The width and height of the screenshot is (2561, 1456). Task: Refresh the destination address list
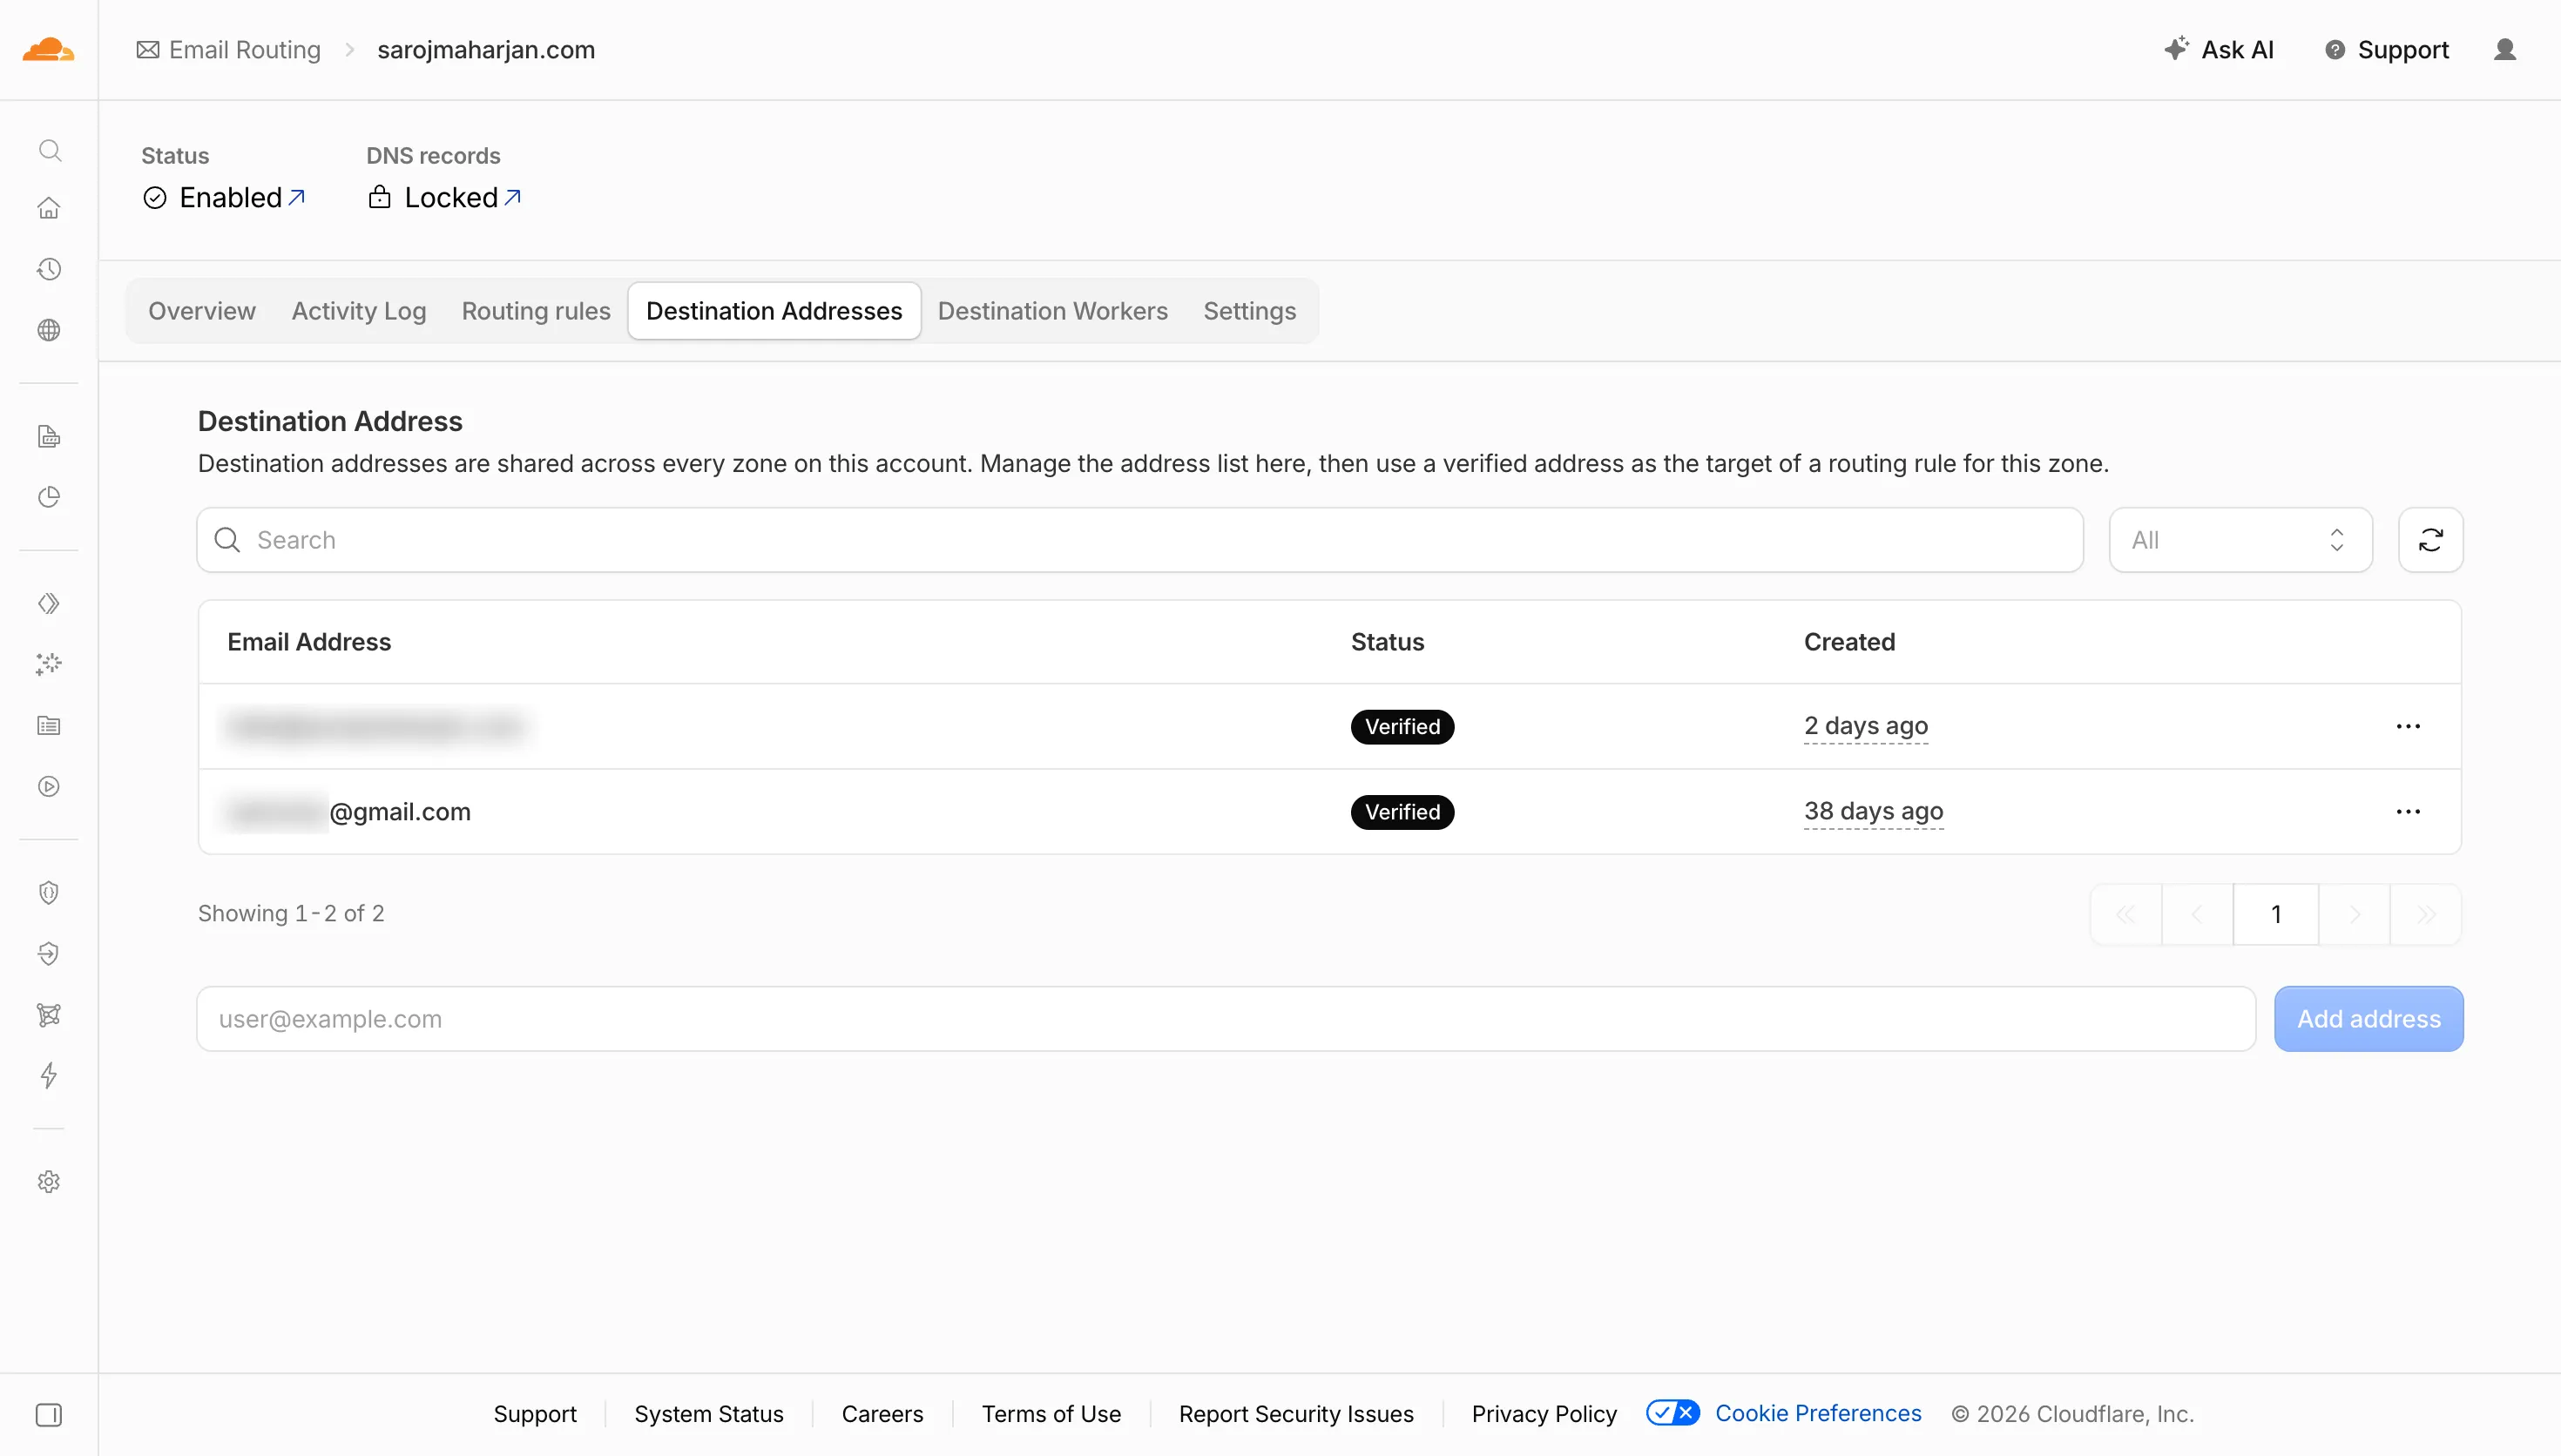tap(2430, 540)
